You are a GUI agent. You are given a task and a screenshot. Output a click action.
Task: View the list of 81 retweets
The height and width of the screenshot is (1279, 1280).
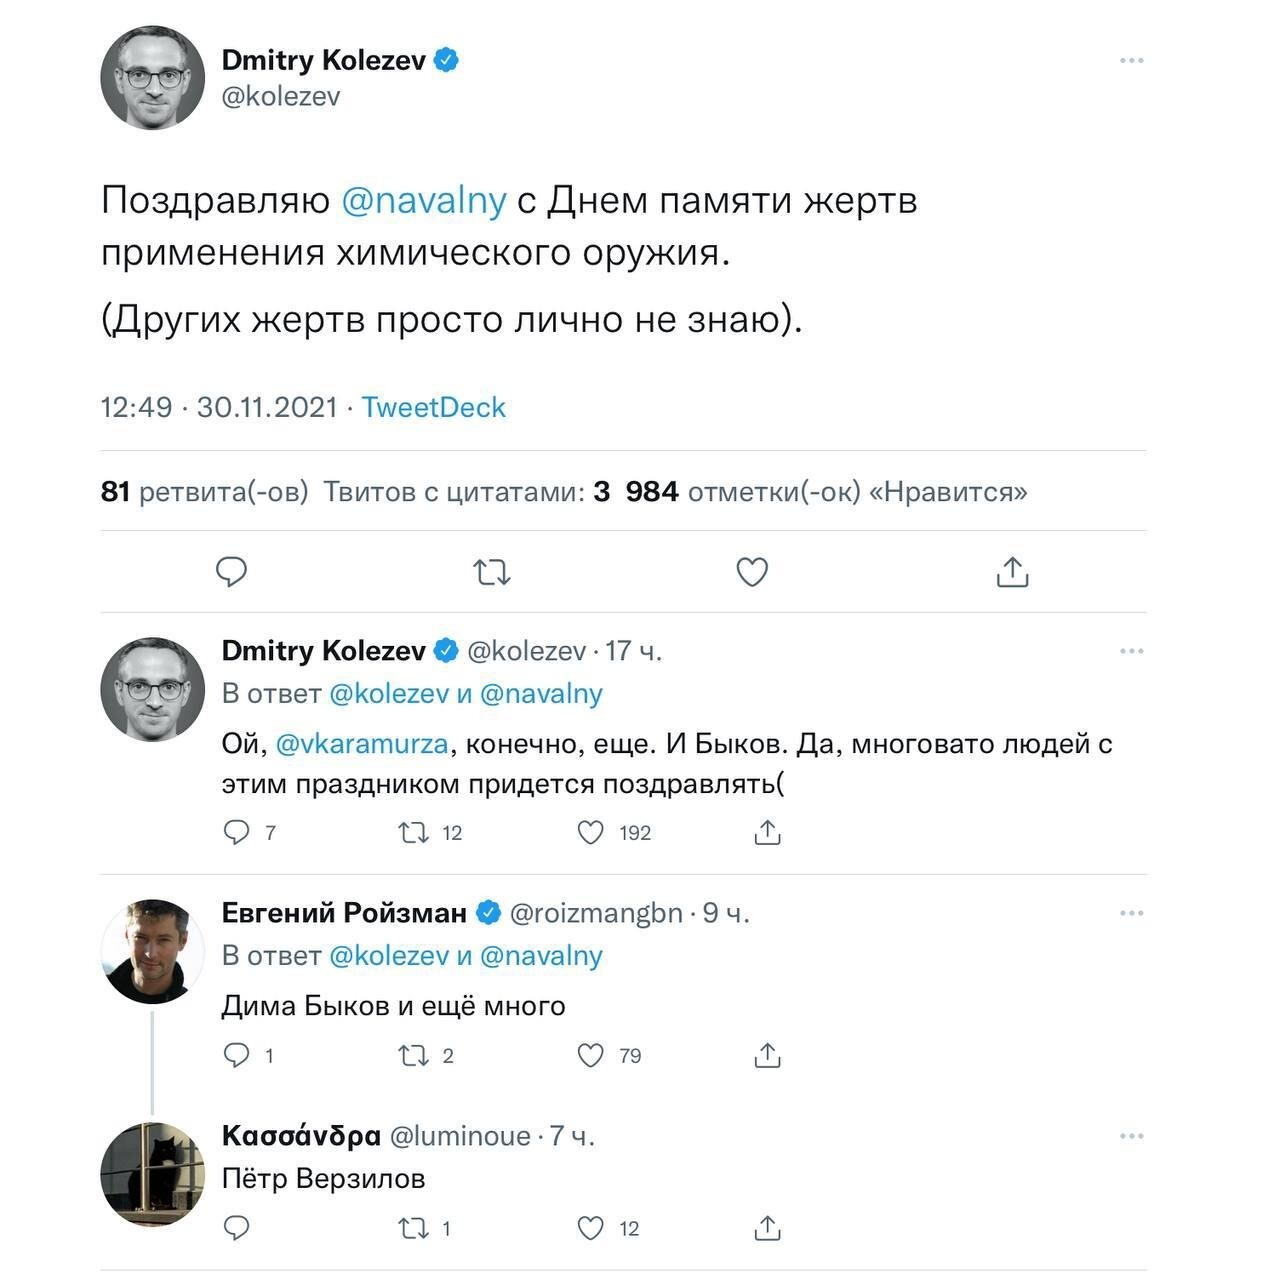[205, 492]
